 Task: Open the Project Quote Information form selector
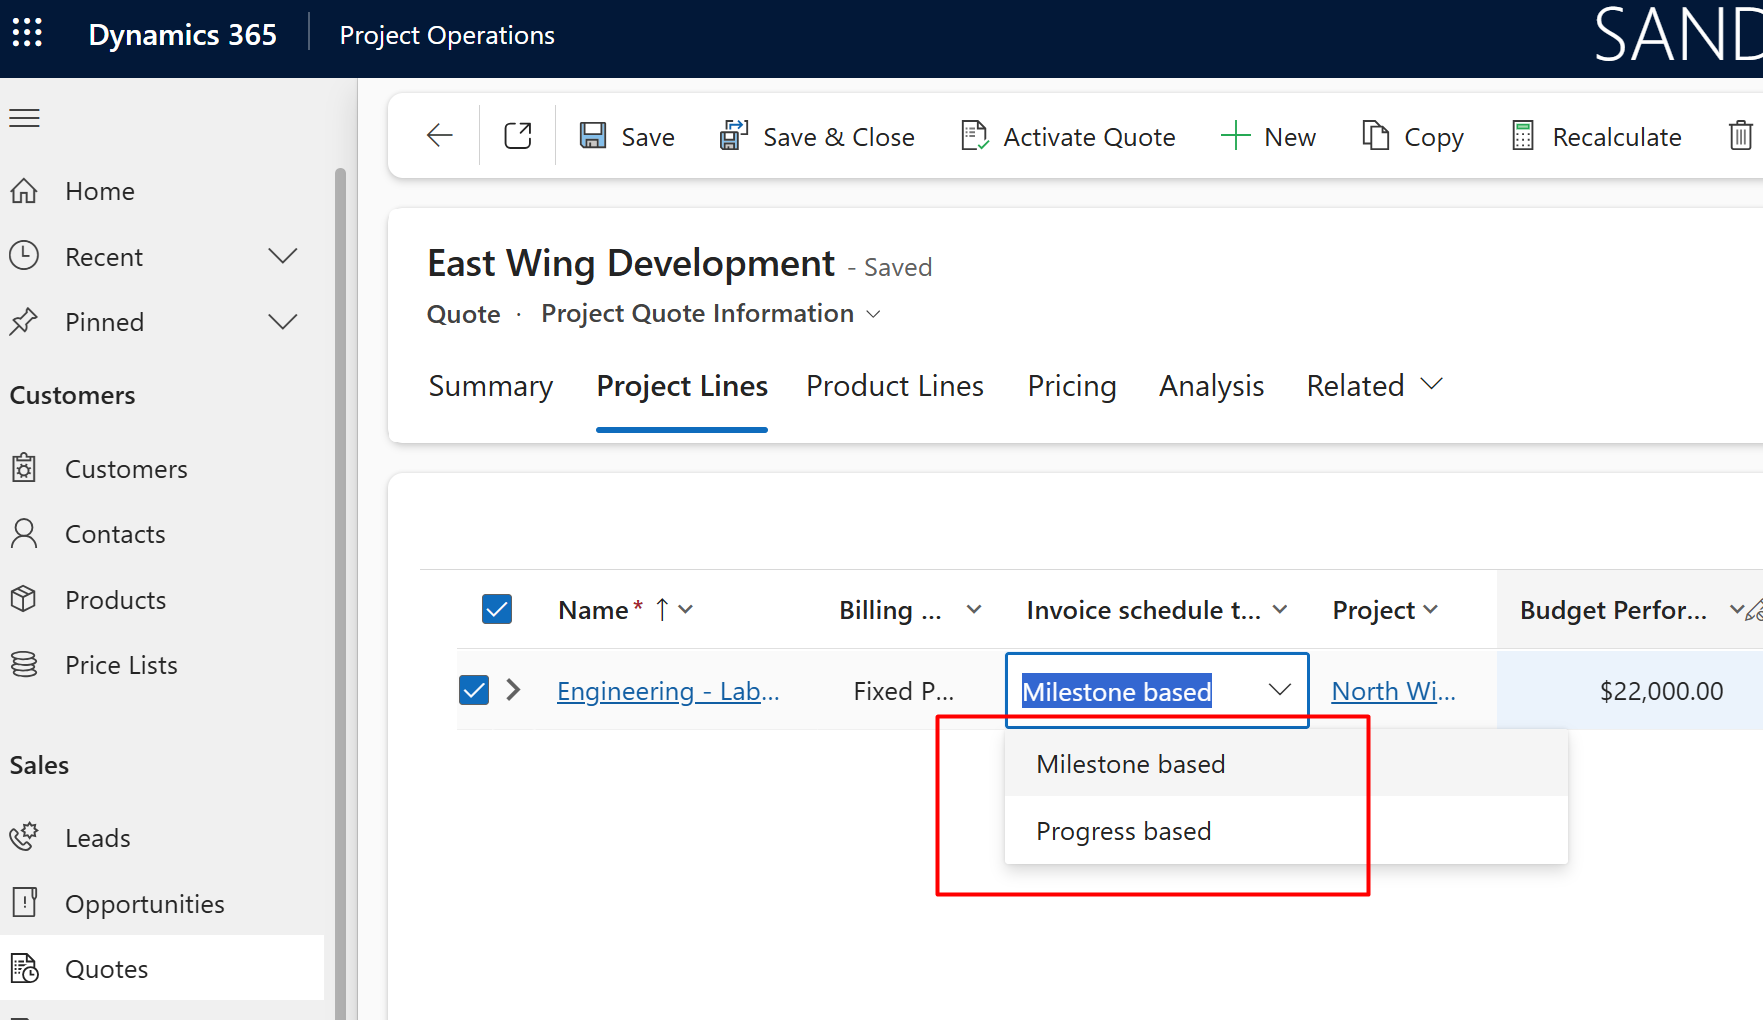pos(872,314)
